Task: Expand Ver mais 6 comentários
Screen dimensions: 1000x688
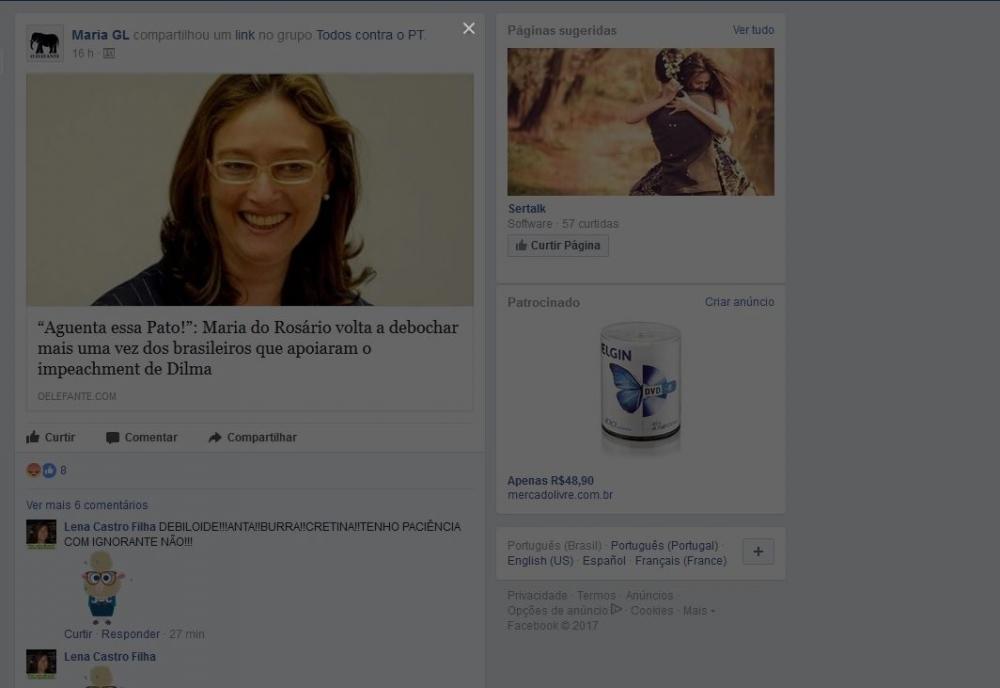Action: pos(87,505)
